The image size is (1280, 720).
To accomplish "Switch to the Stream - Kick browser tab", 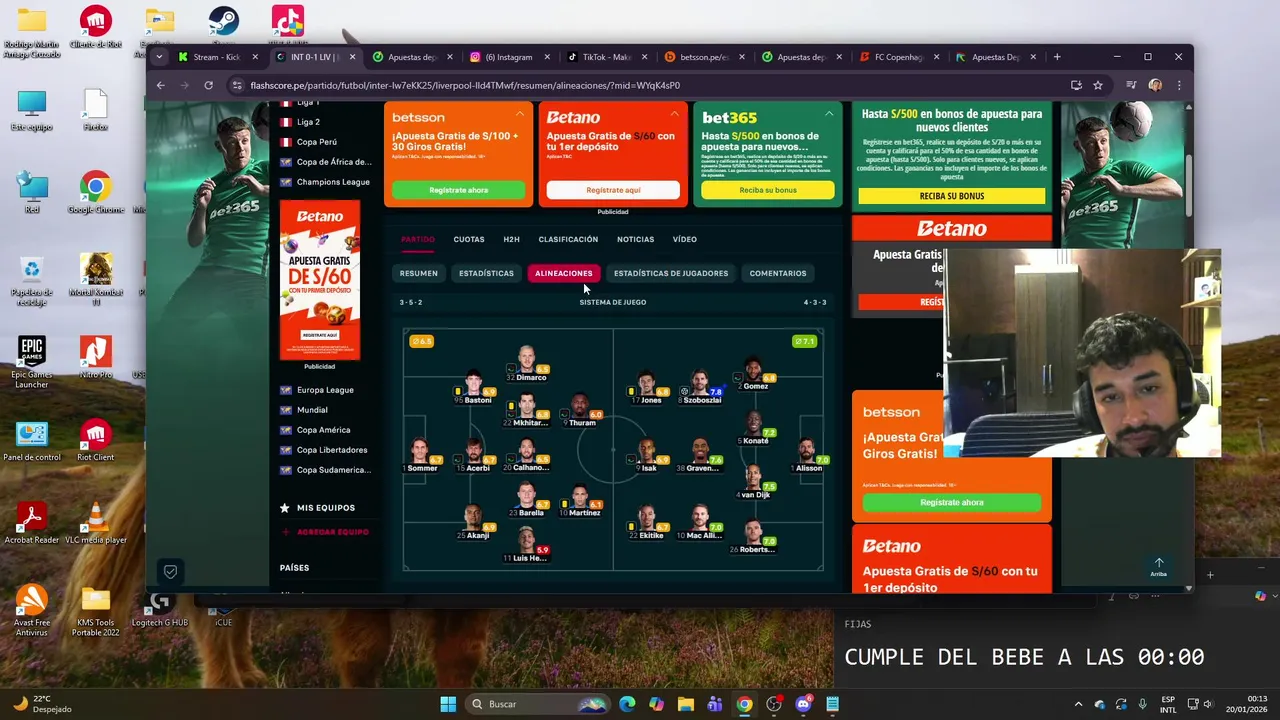I will tap(218, 57).
